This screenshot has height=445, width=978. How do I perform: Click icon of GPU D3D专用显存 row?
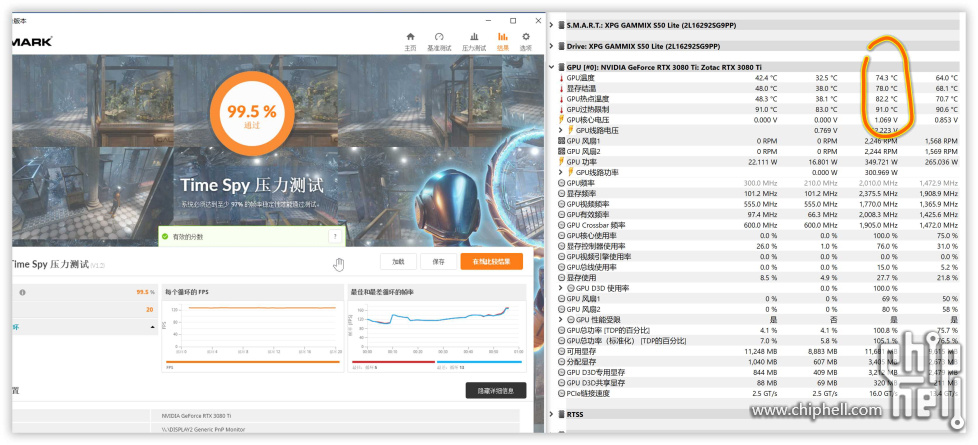[x=561, y=373]
